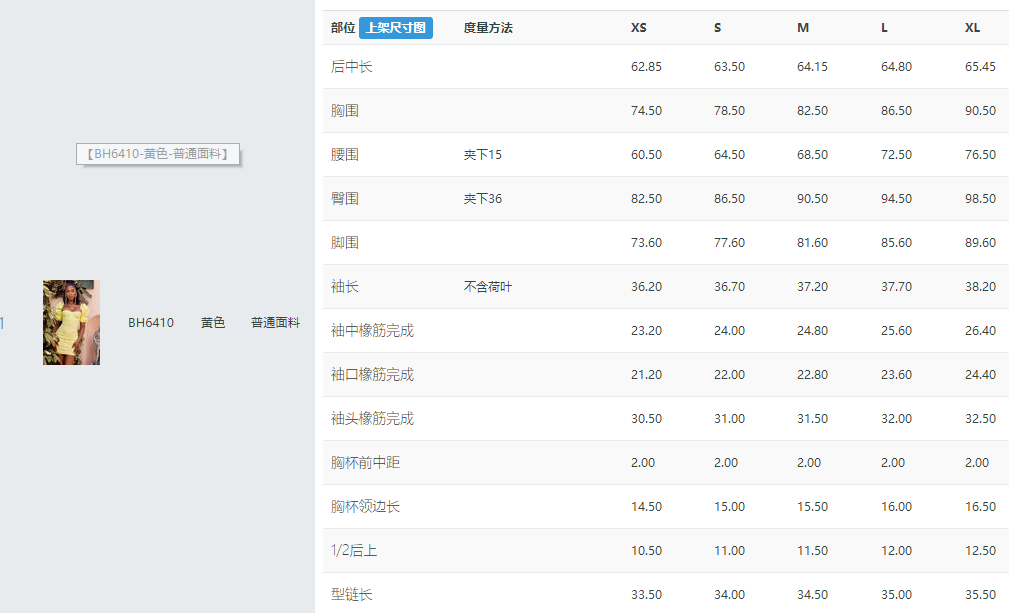Click the 76.50 XL value in 腰围 row
The width and height of the screenshot is (1009, 613).
[980, 154]
